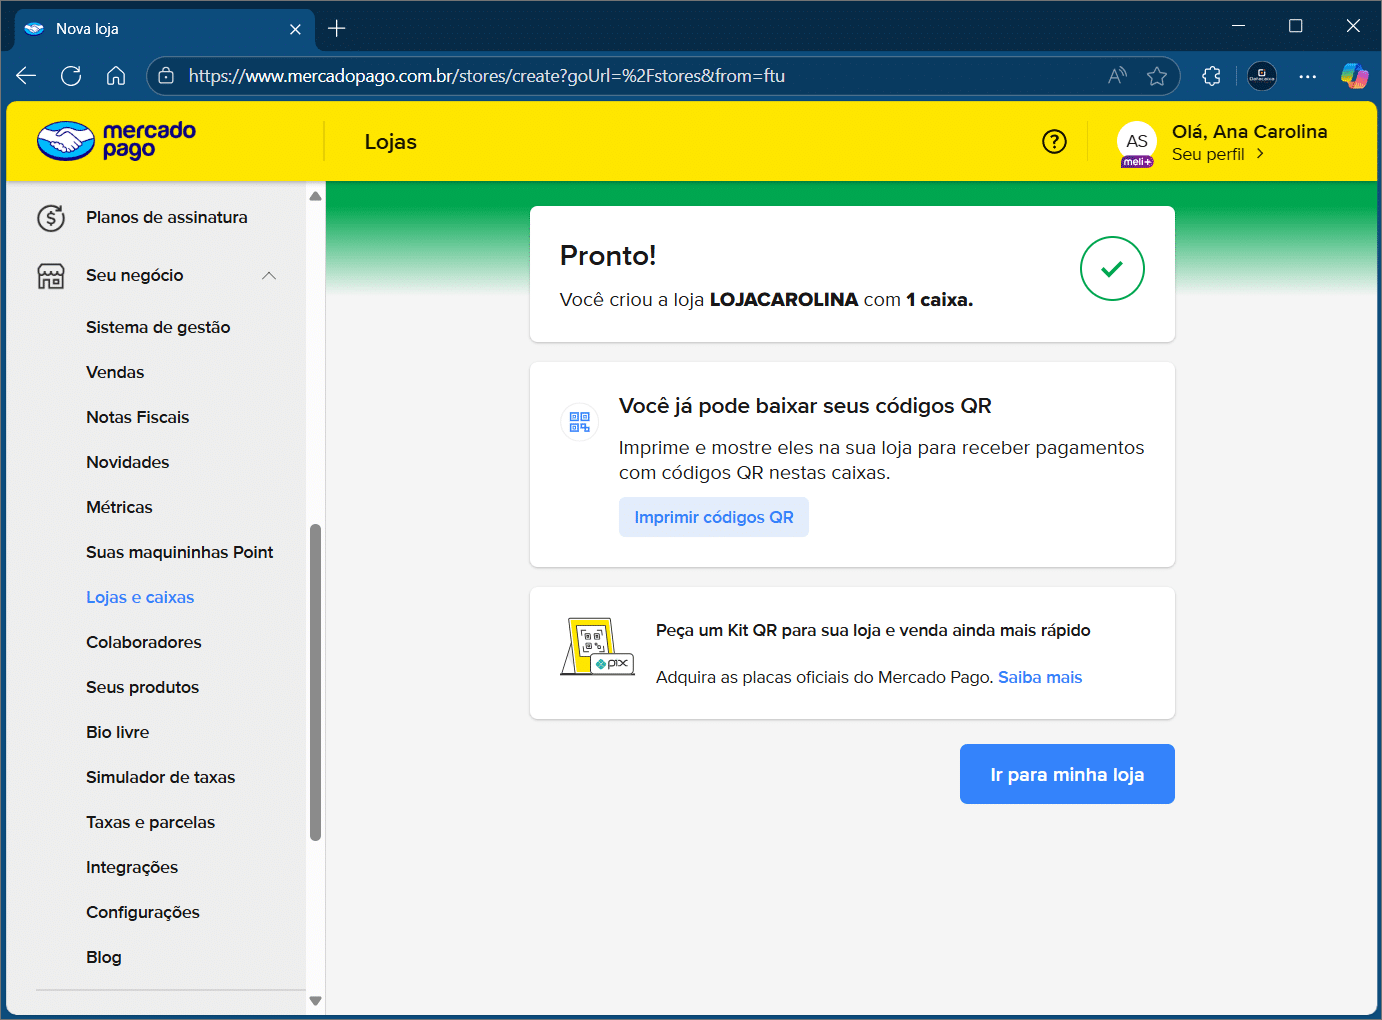The image size is (1382, 1020).
Task: Click the Planos de assinatura dollar icon
Action: pos(51,218)
